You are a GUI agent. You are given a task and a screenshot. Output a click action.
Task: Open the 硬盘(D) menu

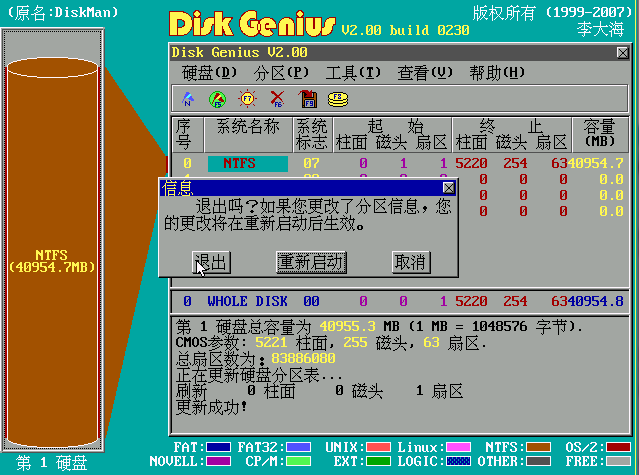click(209, 73)
